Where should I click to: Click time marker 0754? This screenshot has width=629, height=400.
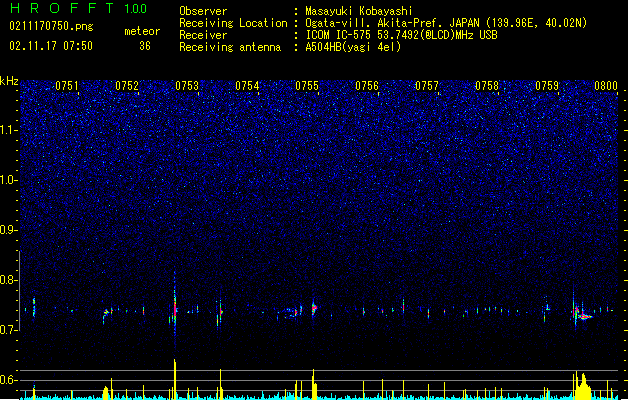point(247,86)
